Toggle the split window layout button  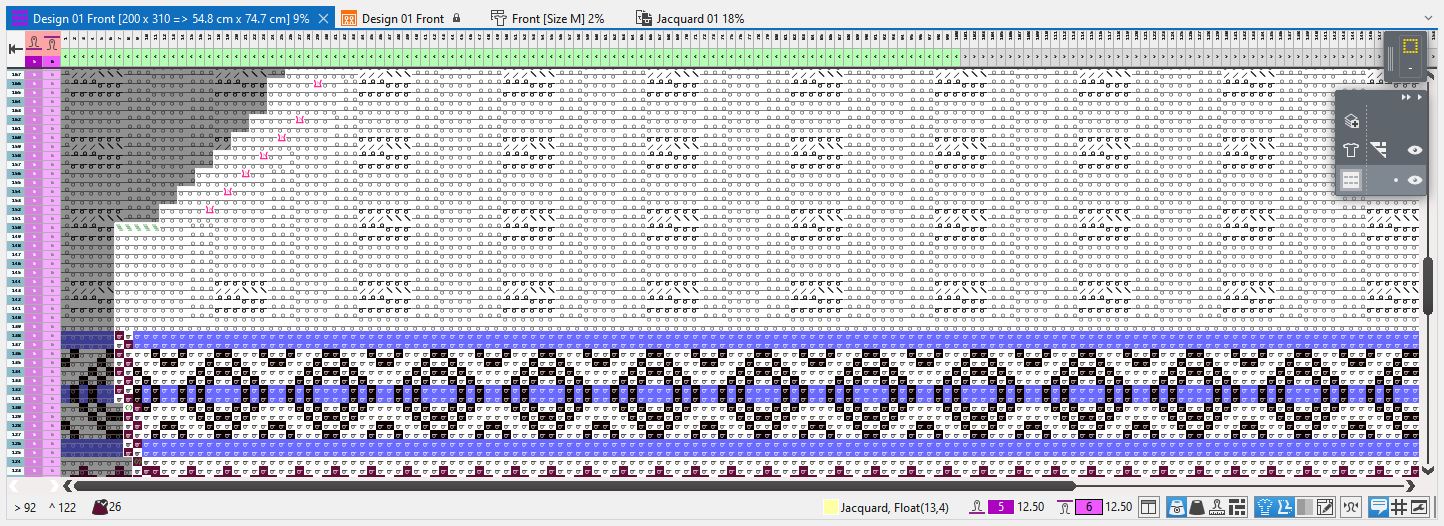tap(1149, 507)
